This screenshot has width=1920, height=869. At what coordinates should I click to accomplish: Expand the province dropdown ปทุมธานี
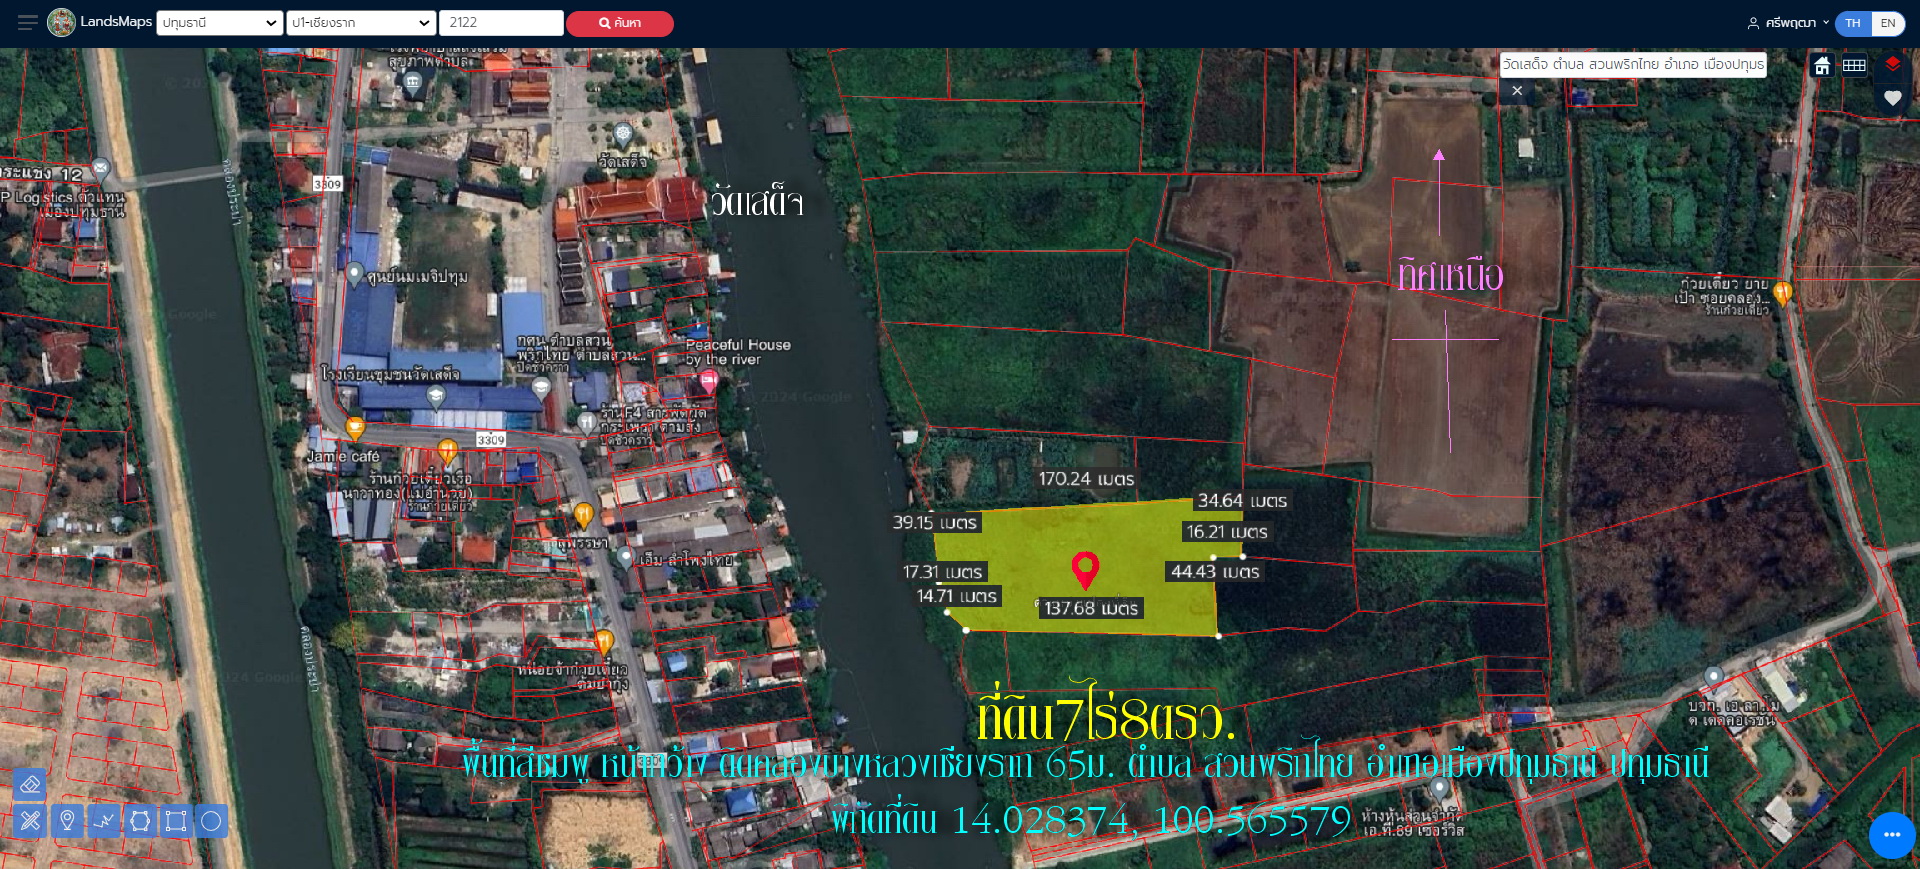coord(219,23)
